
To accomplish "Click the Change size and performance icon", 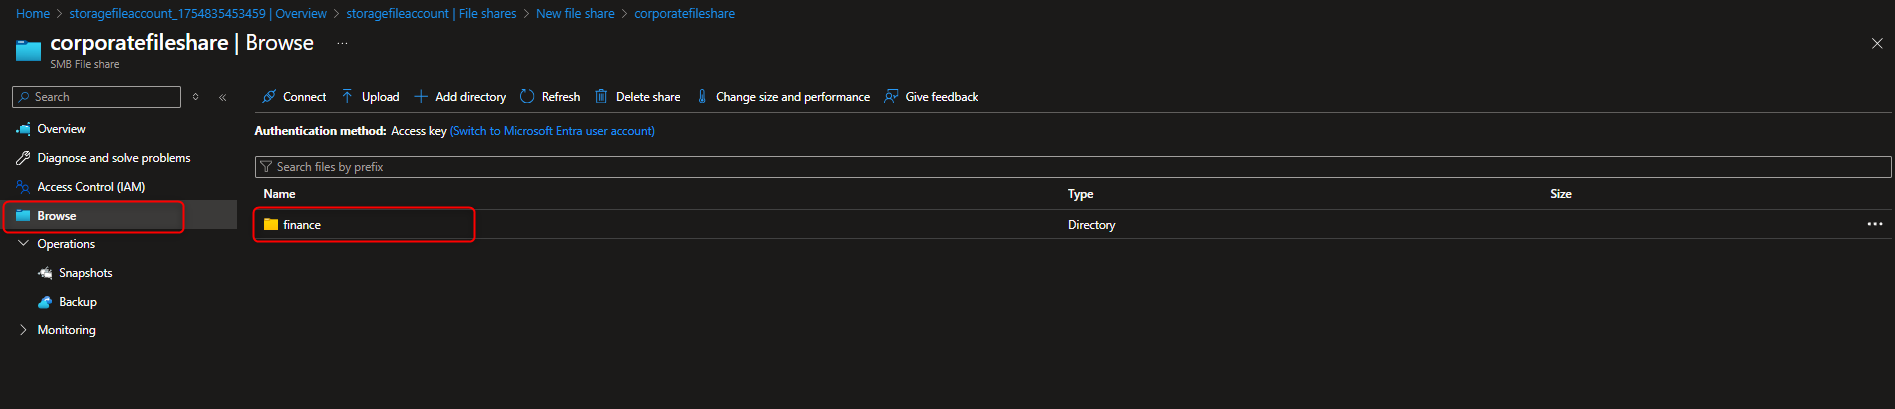I will click(x=702, y=97).
